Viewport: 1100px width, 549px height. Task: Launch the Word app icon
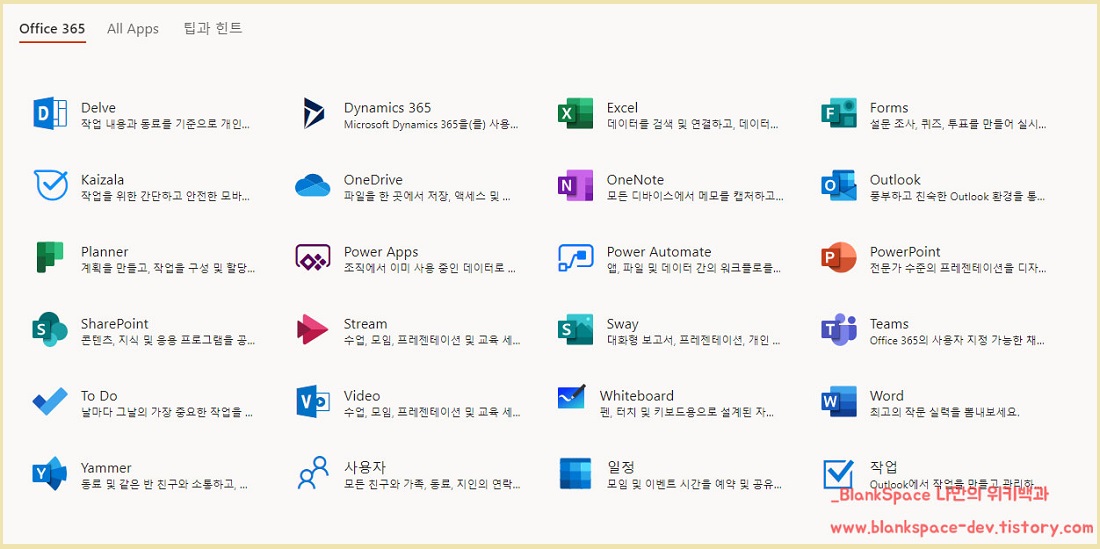click(839, 402)
